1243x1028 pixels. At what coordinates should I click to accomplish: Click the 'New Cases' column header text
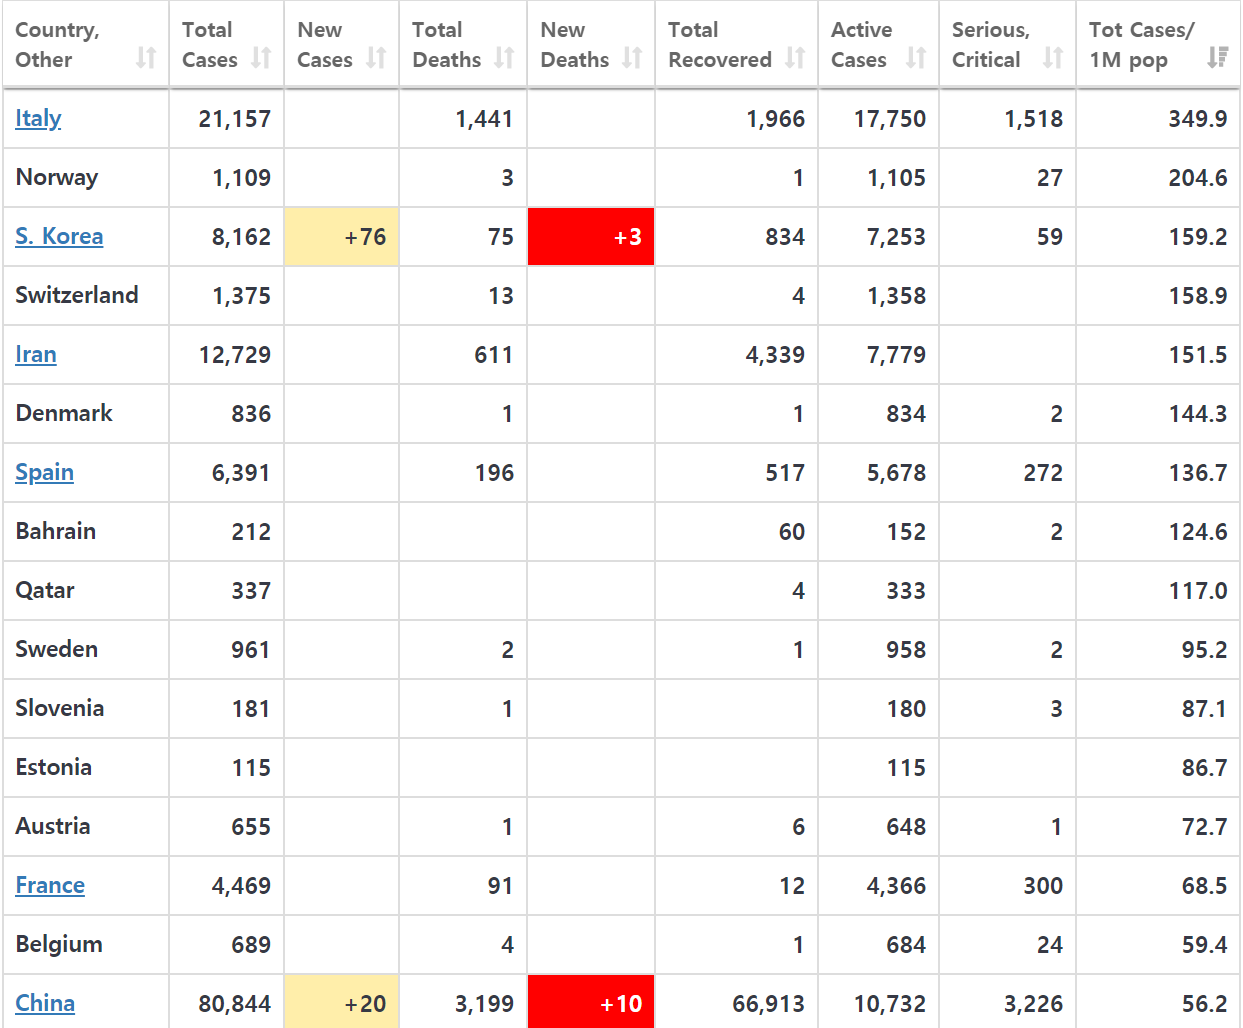325,45
